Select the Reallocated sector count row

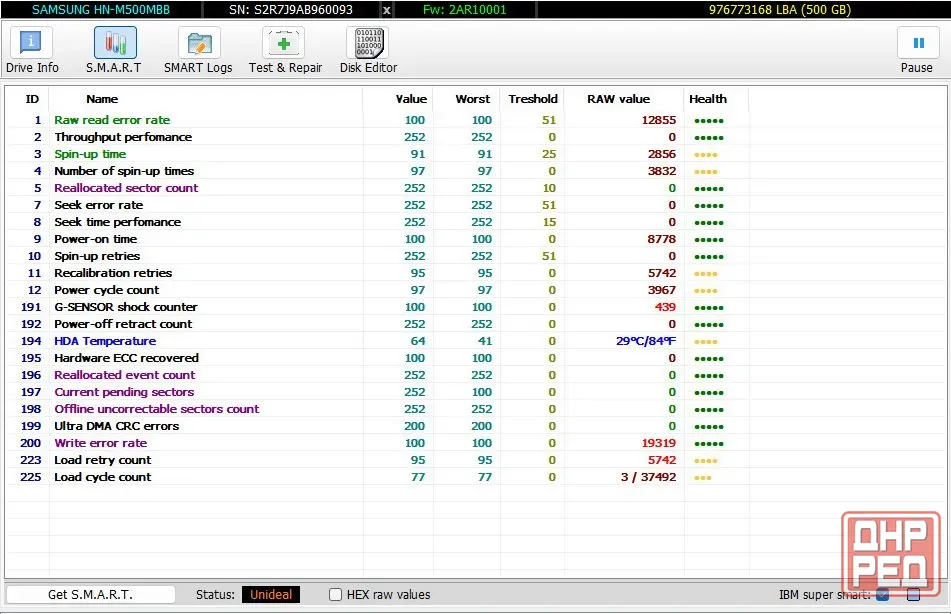tap(377, 188)
